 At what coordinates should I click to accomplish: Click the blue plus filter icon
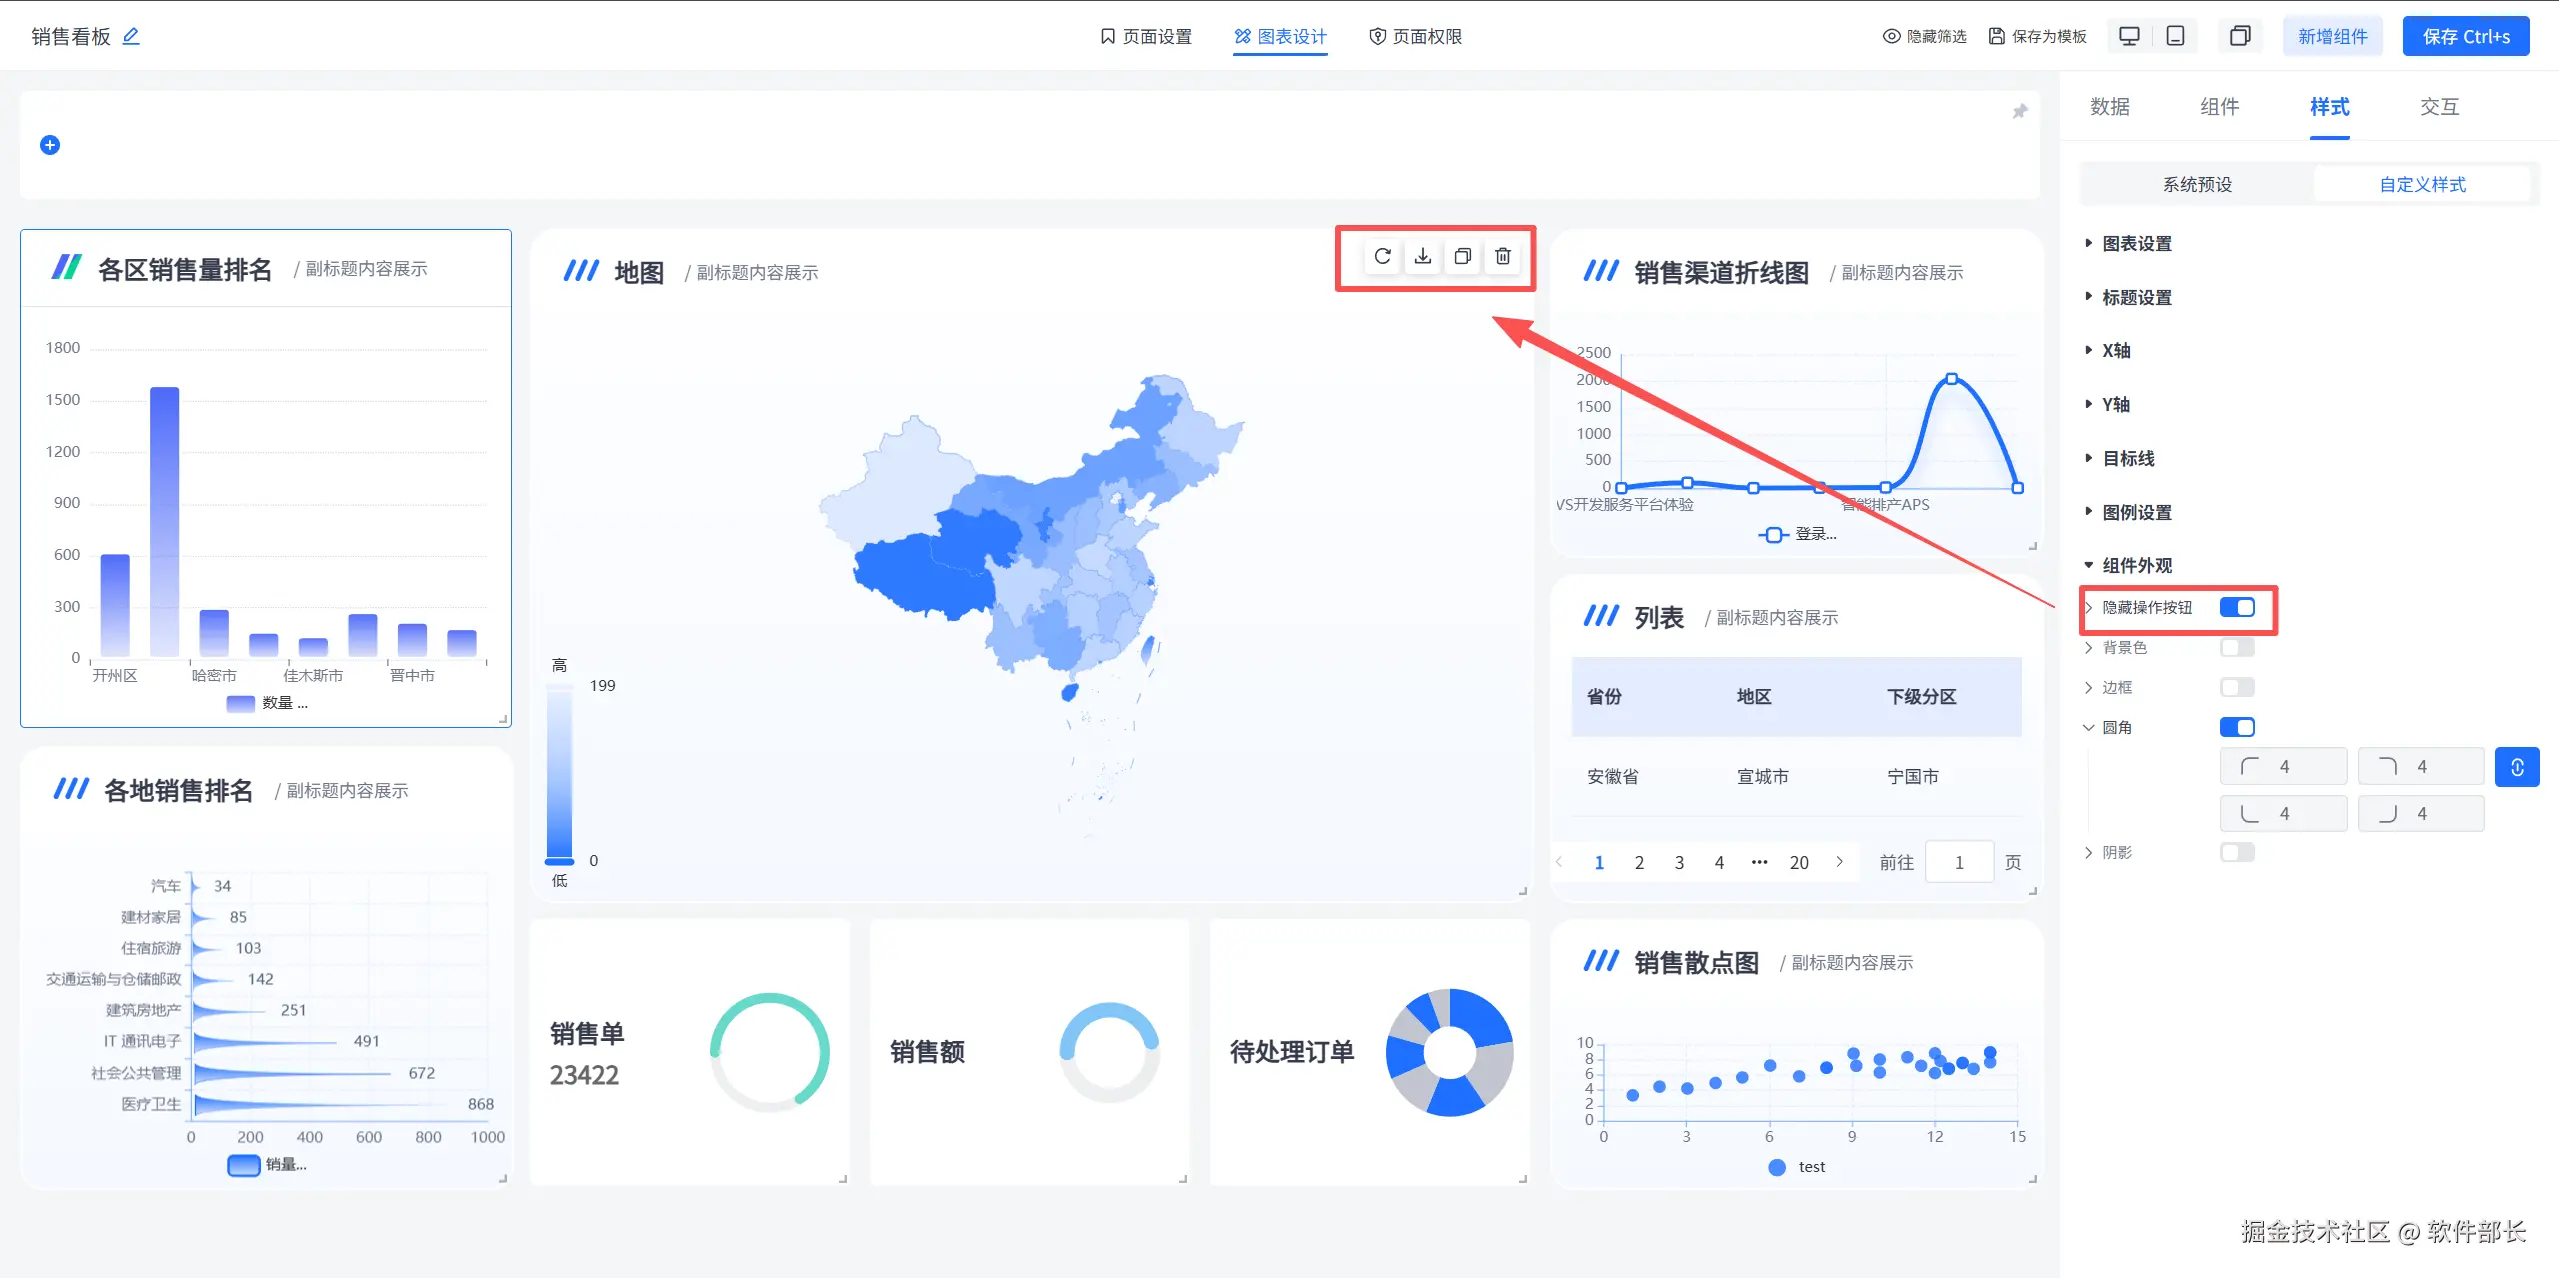click(50, 145)
